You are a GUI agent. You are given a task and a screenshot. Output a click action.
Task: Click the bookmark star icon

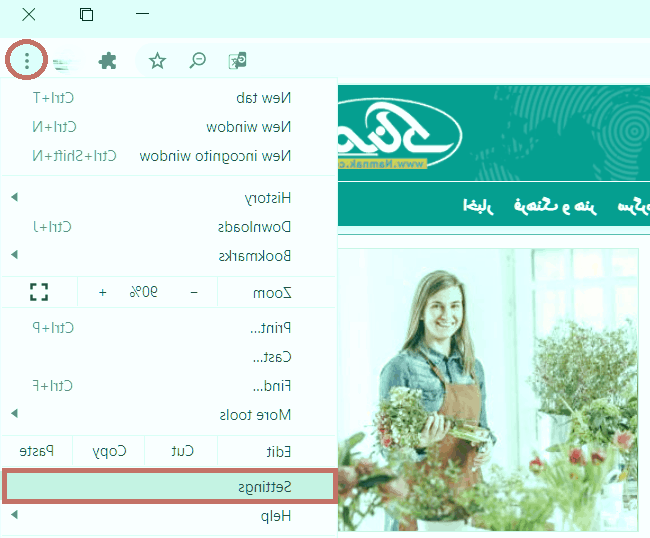click(x=157, y=61)
